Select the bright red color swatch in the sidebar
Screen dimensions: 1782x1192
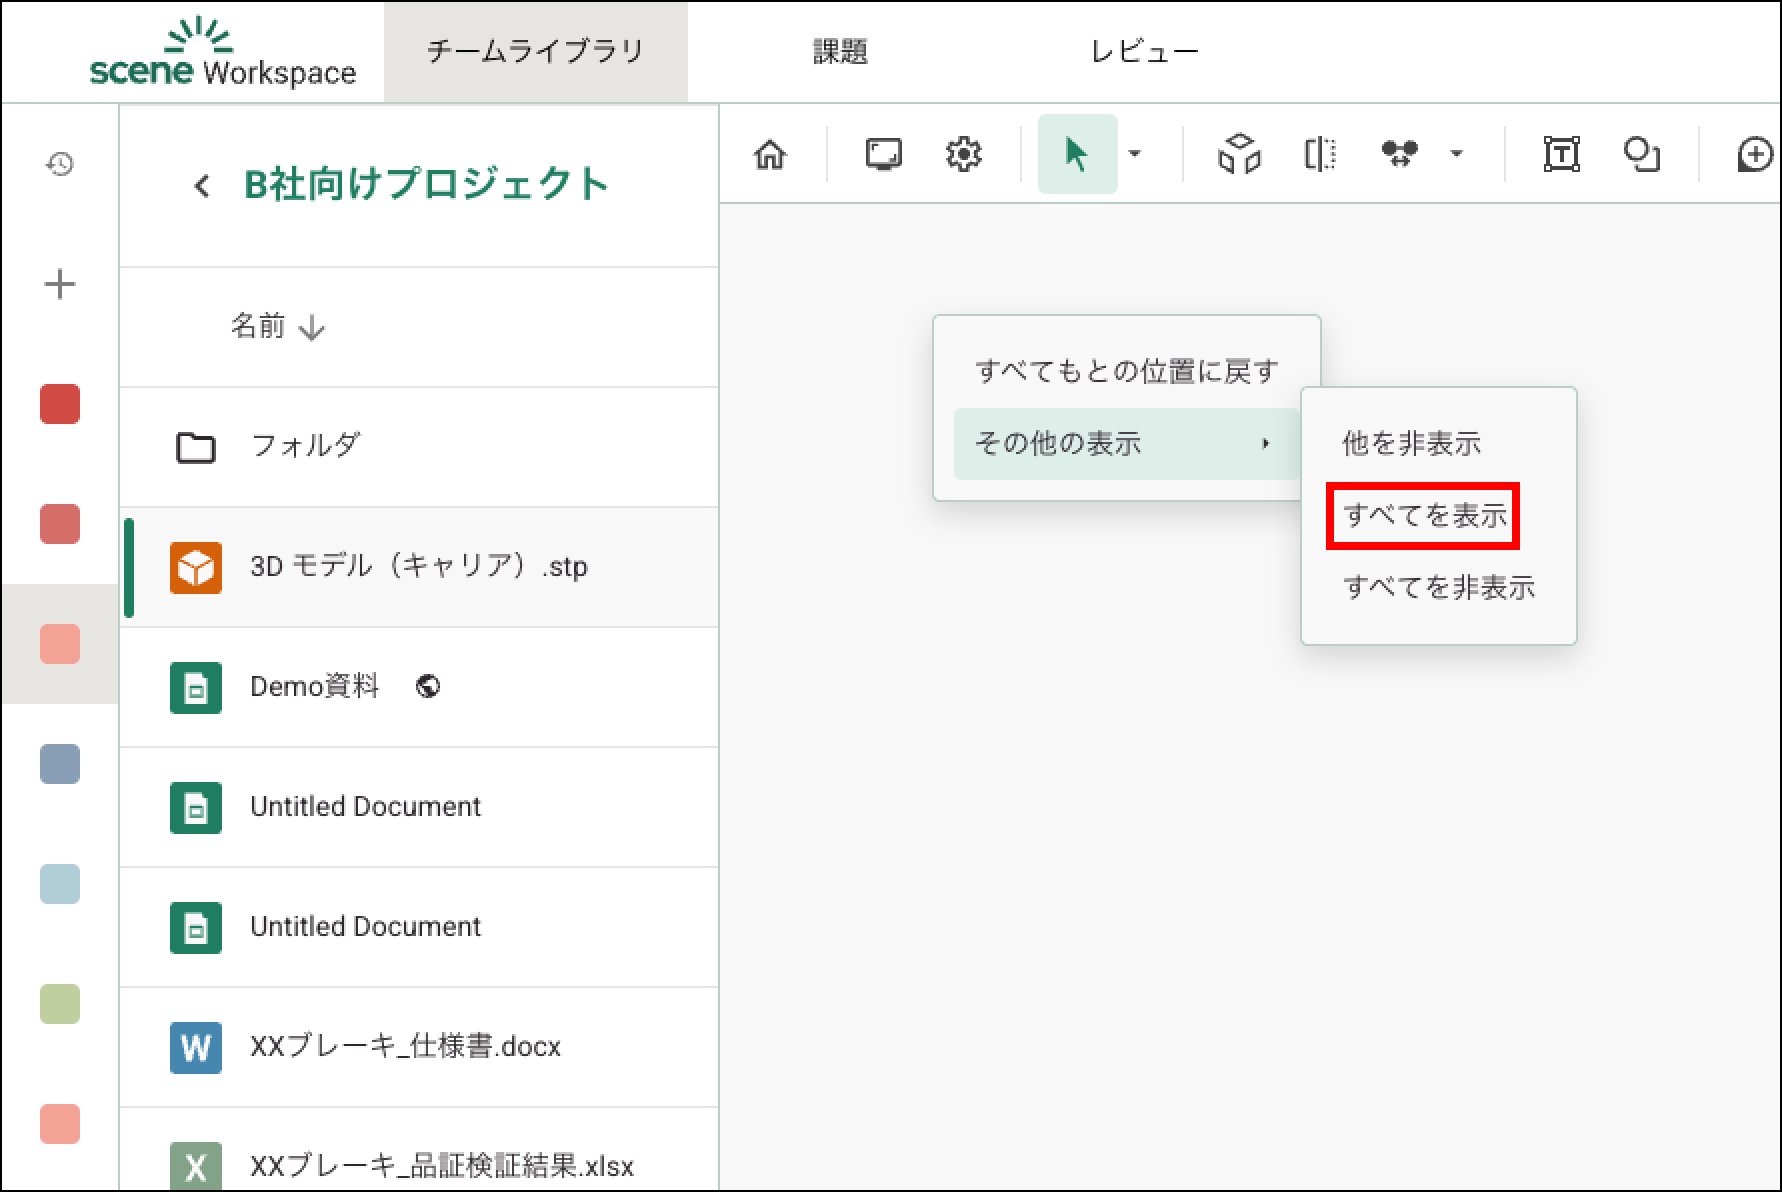tap(60, 405)
